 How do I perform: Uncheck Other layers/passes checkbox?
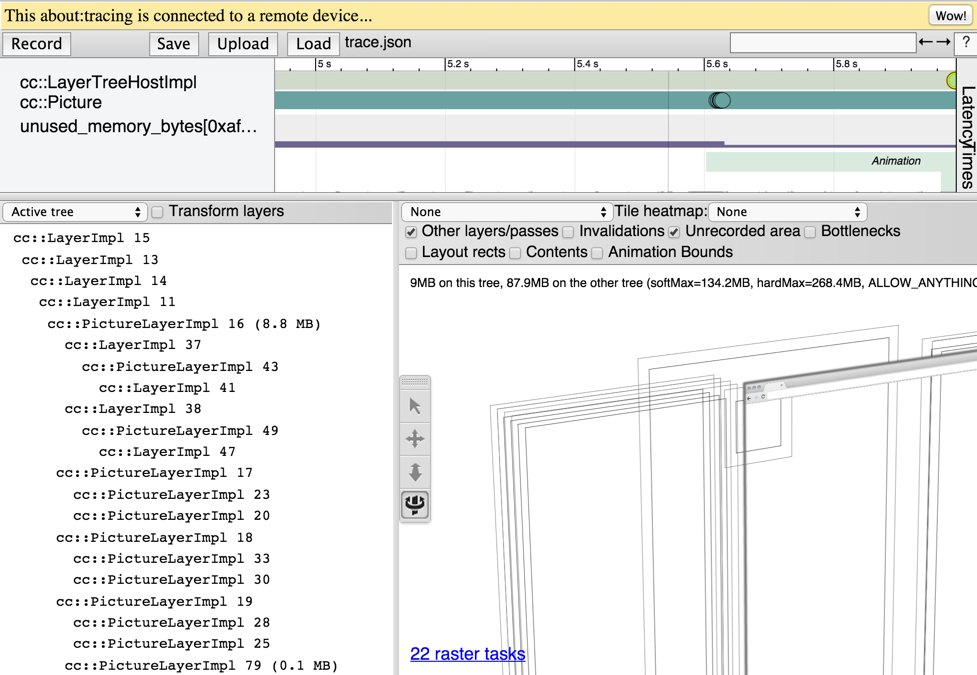pos(411,232)
